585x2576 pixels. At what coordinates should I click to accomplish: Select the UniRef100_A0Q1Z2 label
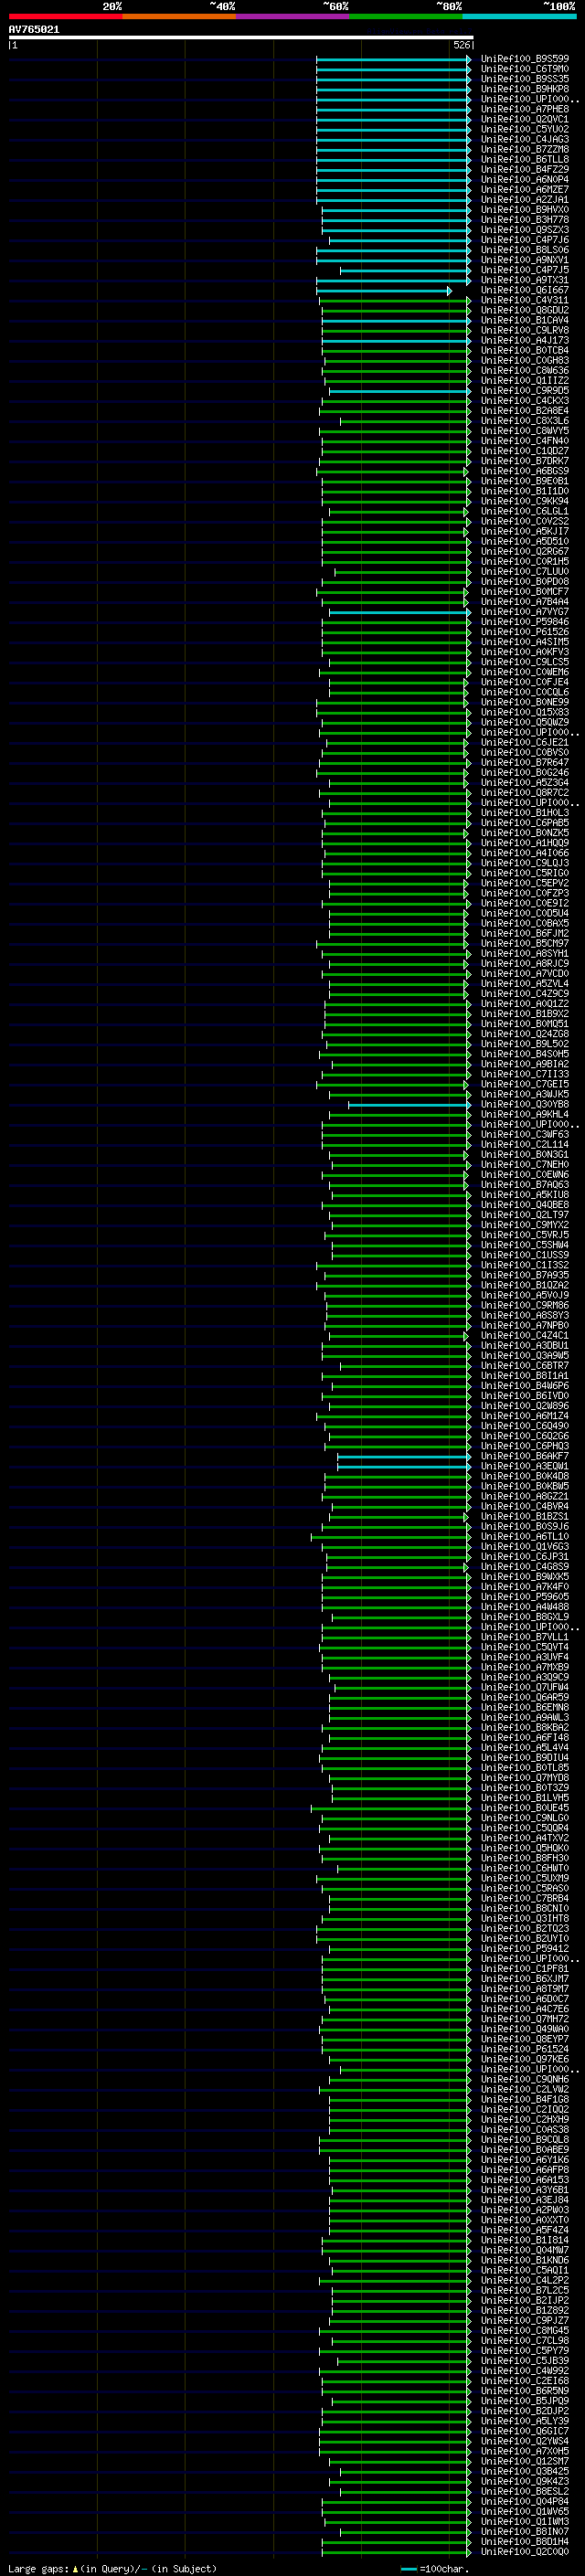[524, 1004]
